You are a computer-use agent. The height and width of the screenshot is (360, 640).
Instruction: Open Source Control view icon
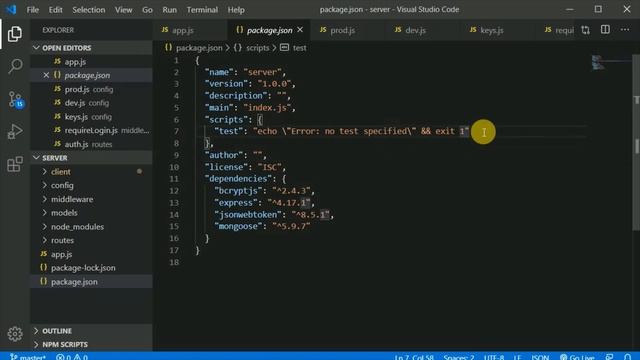coord(16,99)
